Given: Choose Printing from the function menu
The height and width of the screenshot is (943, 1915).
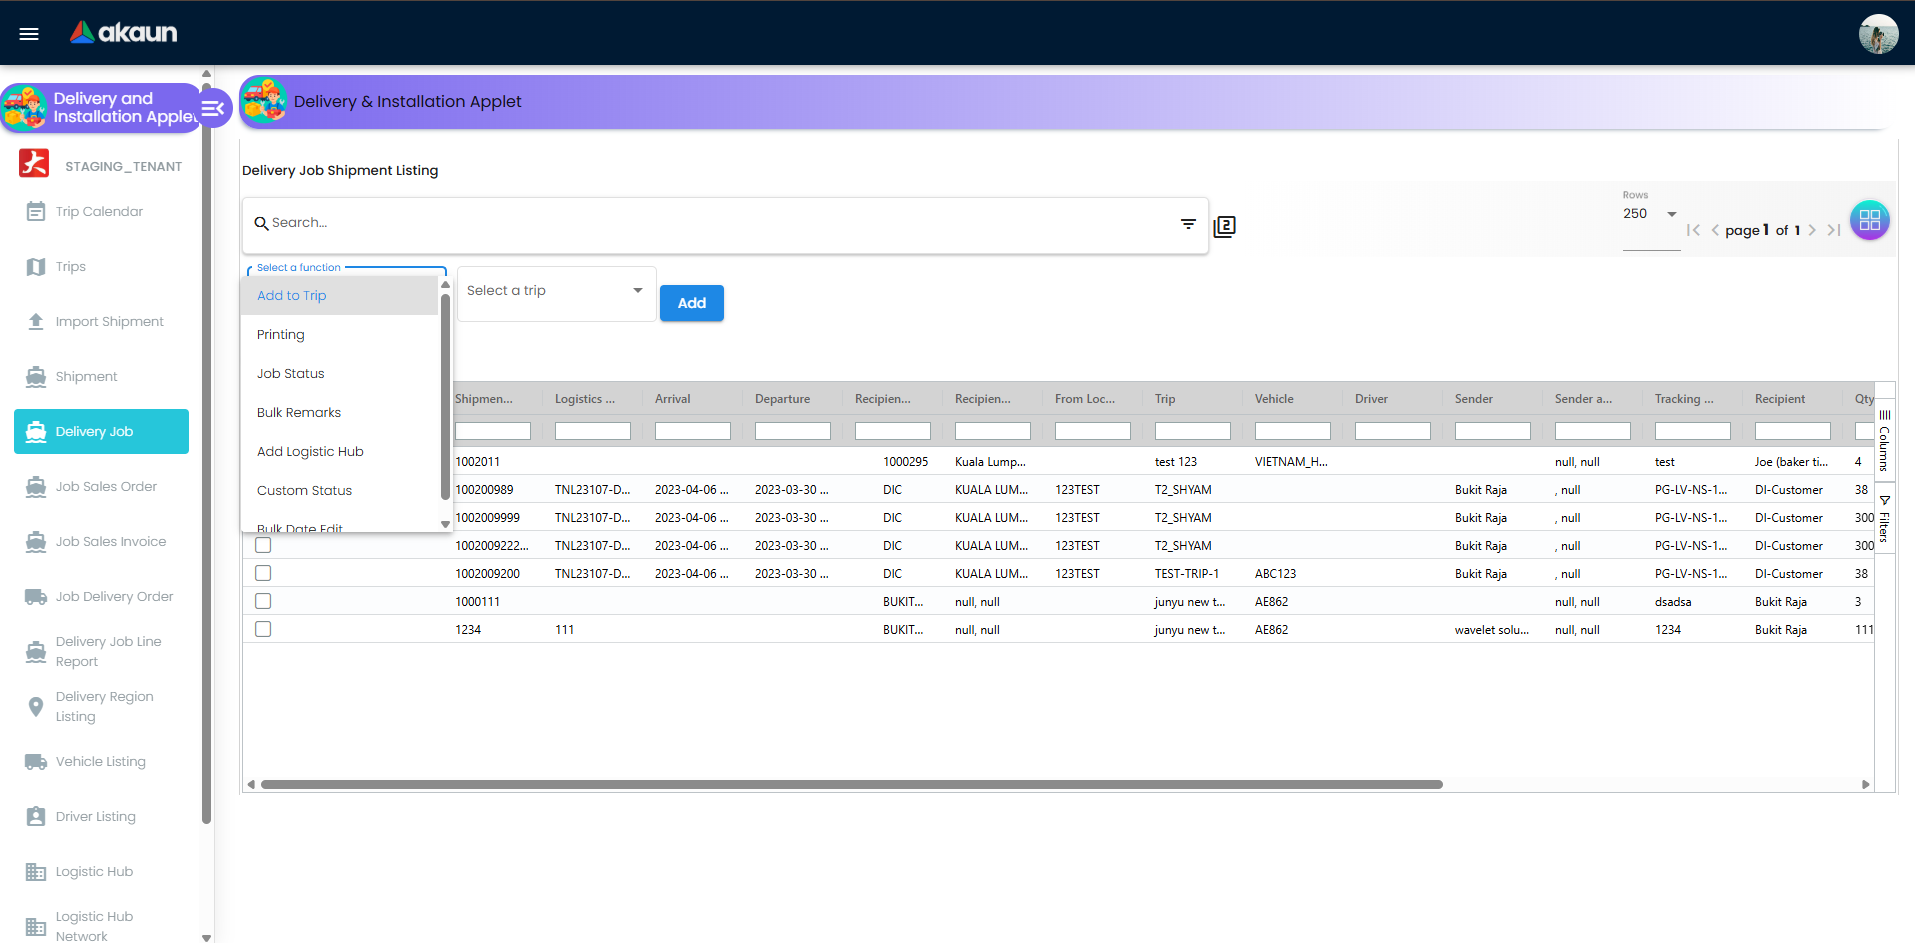Looking at the screenshot, I should pos(280,334).
